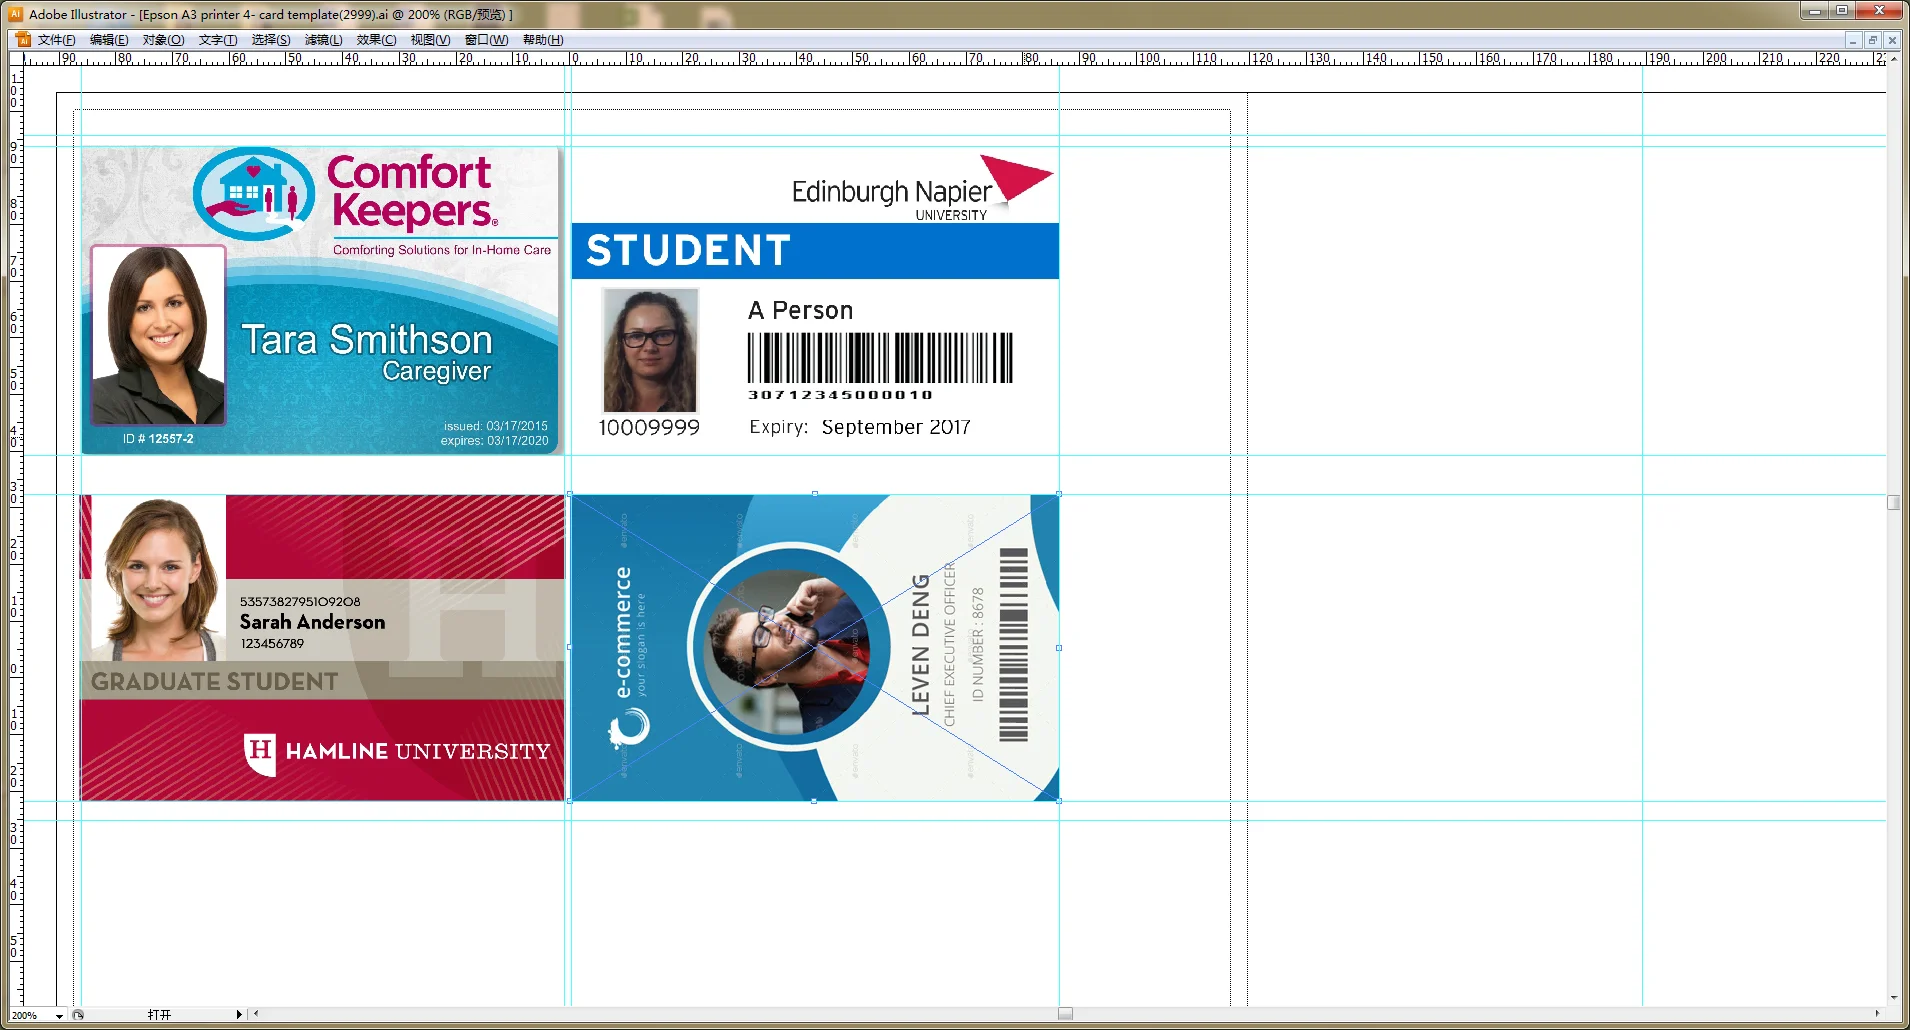Open the 文件(F) File menu

pyautogui.click(x=56, y=40)
